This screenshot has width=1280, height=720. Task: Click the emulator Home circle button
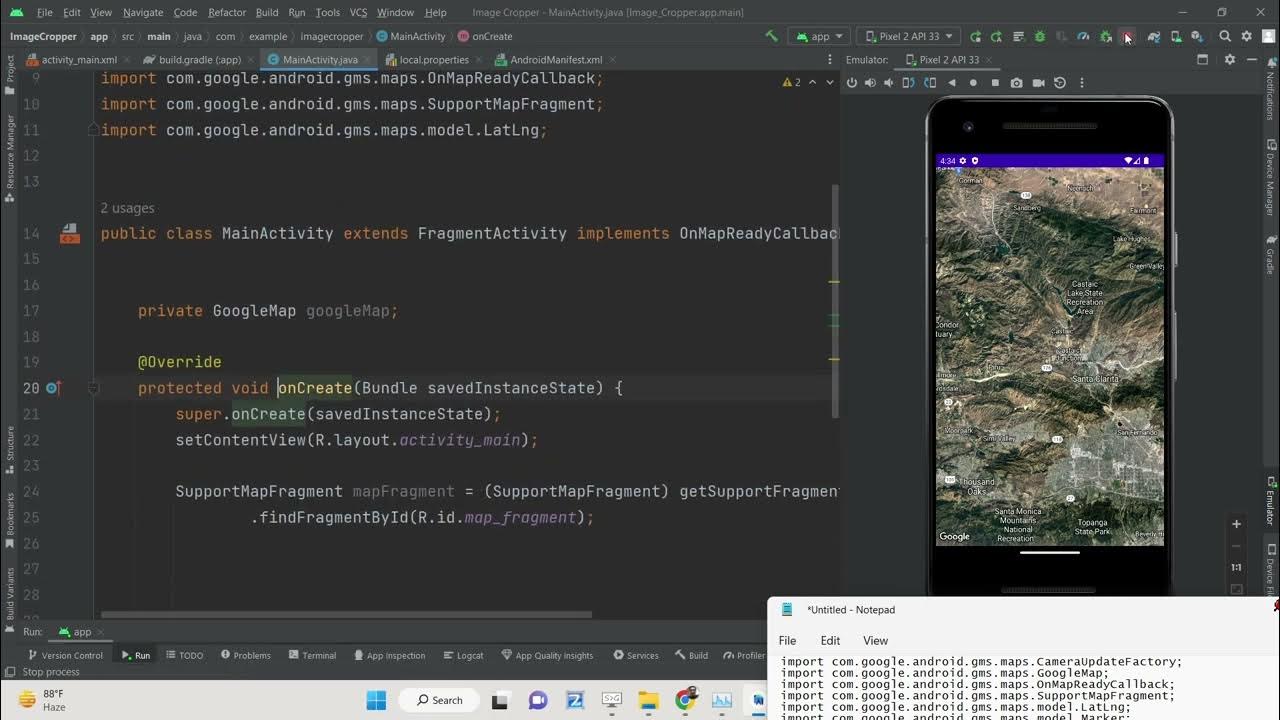973,83
